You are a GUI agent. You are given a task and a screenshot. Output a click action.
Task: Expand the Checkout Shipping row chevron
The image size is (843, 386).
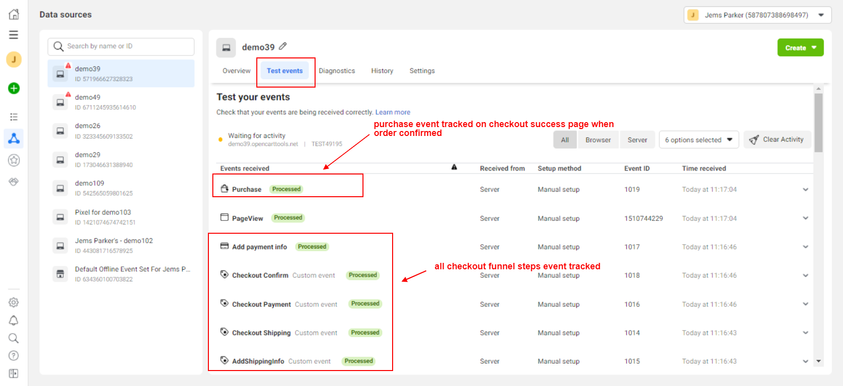805,333
